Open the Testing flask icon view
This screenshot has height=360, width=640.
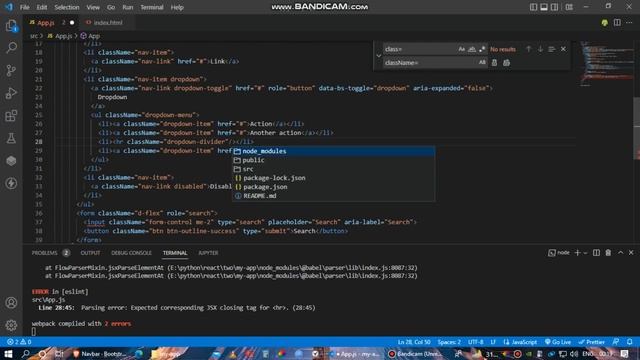pyautogui.click(x=11, y=138)
